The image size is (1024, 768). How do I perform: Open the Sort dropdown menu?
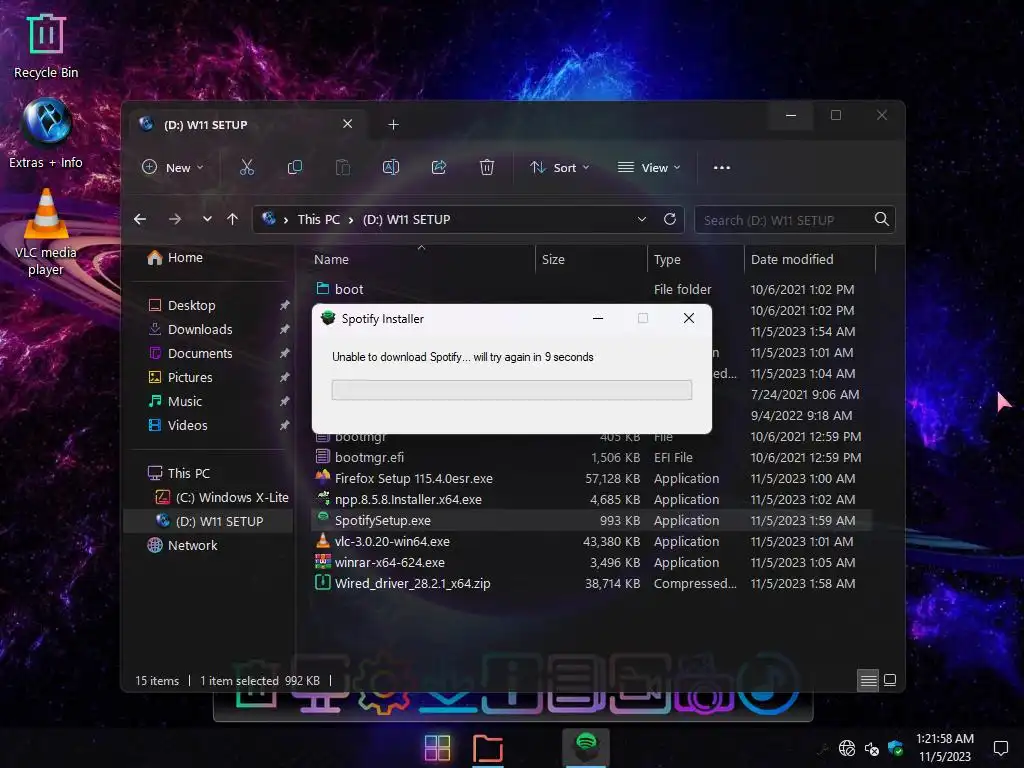coord(560,168)
